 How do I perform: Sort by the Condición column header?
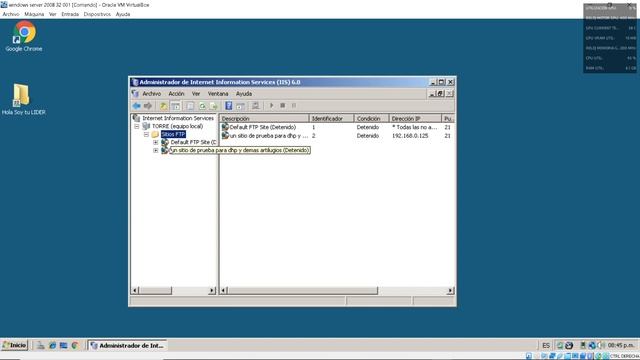point(371,118)
